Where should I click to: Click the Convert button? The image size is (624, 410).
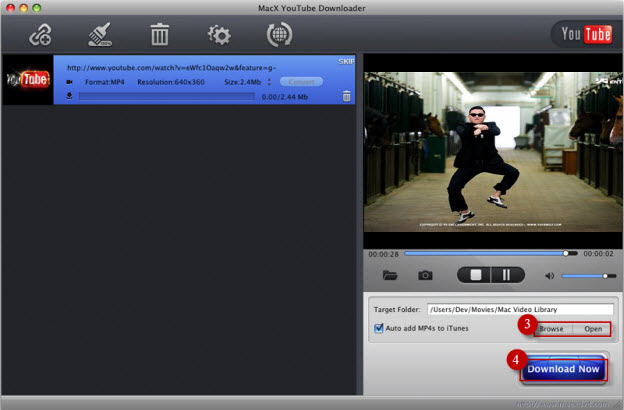pyautogui.click(x=301, y=82)
